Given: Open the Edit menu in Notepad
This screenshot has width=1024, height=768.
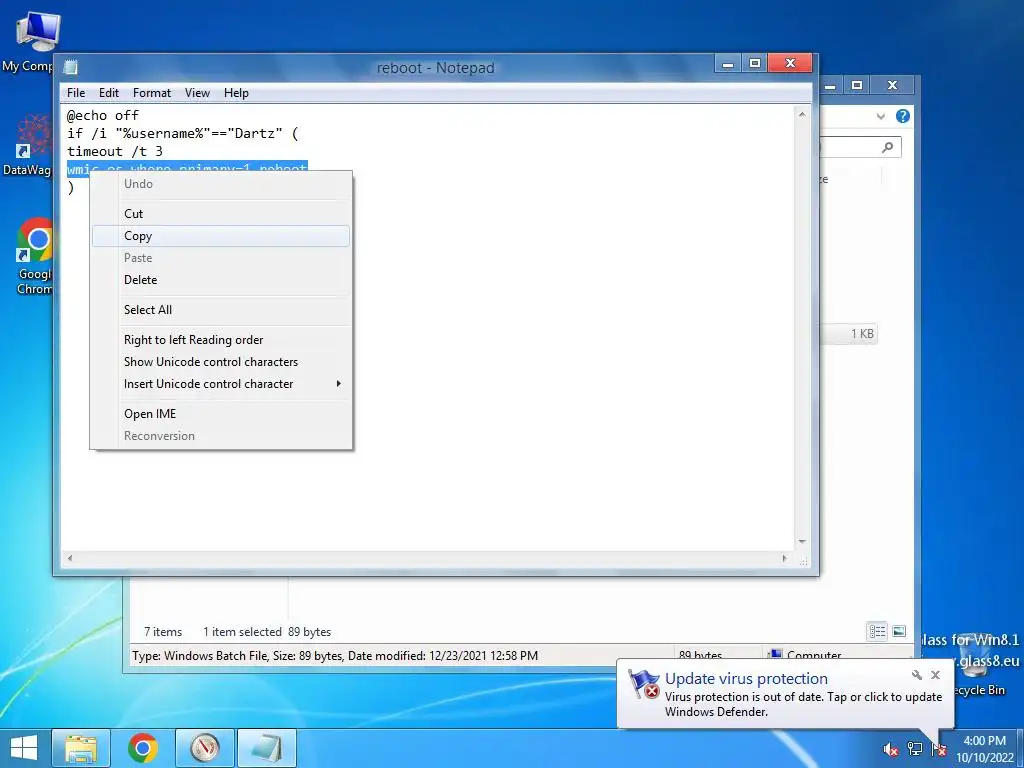Looking at the screenshot, I should point(108,93).
